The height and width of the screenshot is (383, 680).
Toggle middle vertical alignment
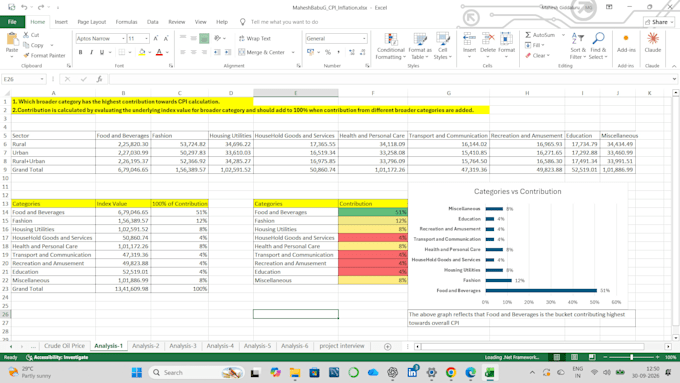point(193,39)
